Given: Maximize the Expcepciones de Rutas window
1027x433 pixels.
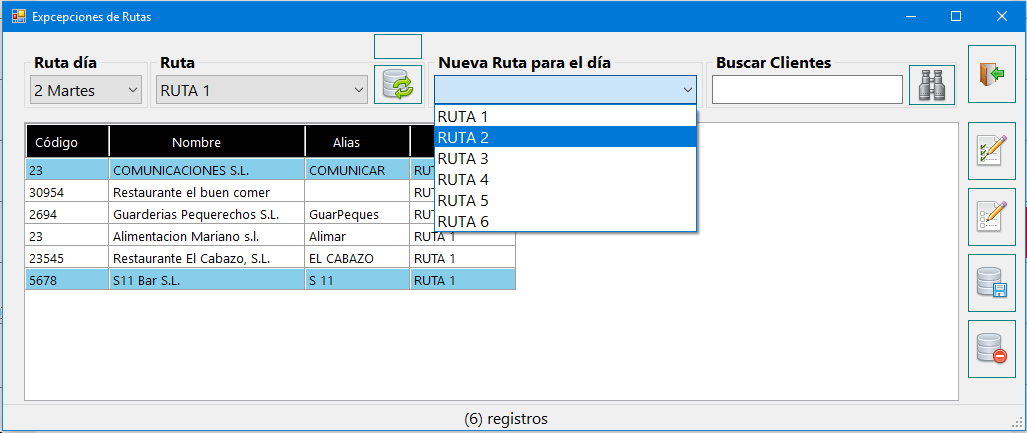Looking at the screenshot, I should tap(956, 16).
